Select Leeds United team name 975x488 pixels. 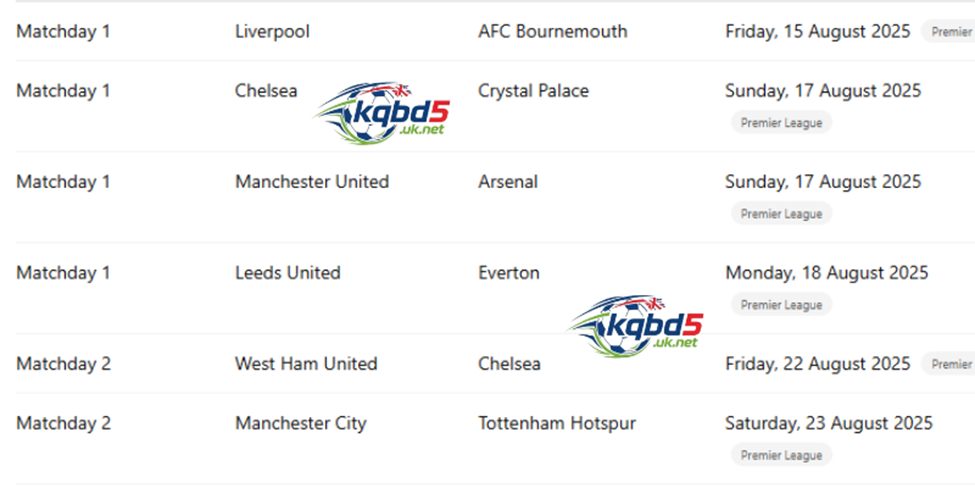287,273
